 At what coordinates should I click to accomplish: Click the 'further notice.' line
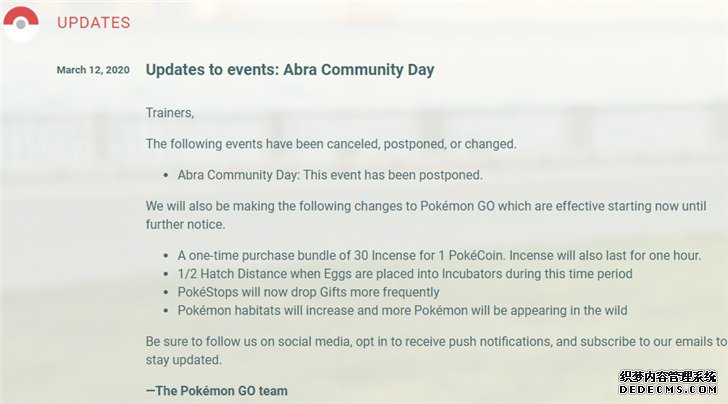[185, 225]
